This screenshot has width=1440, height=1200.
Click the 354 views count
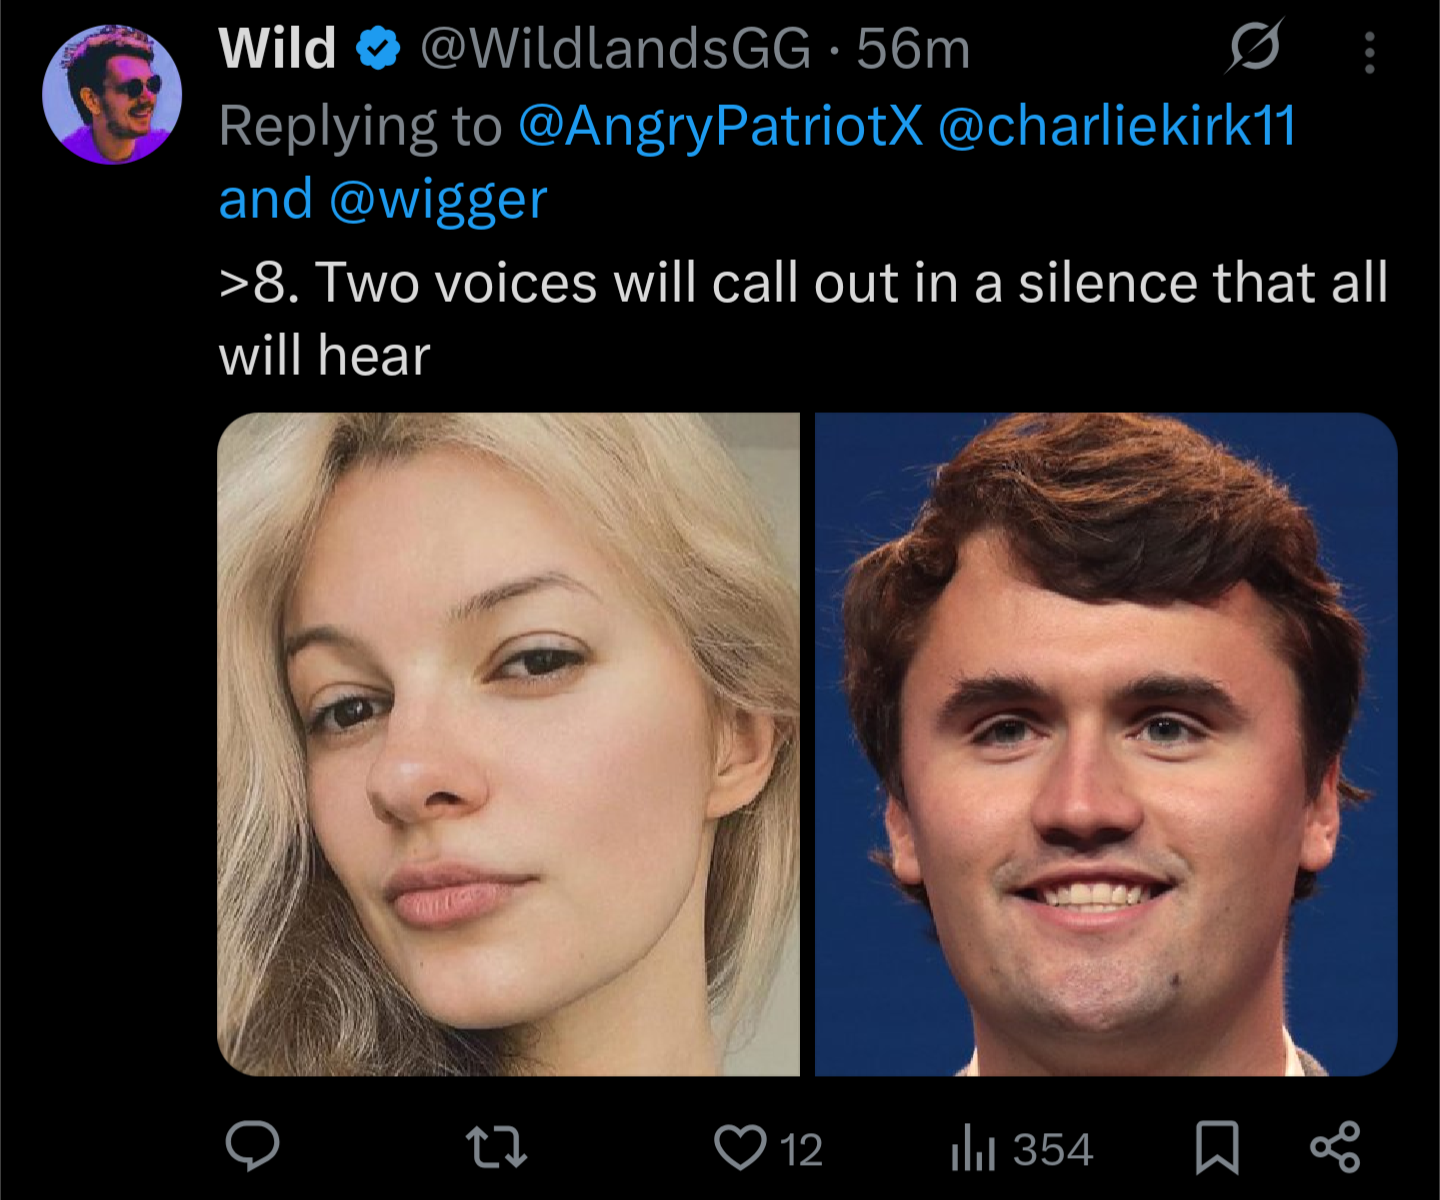coord(1053,1150)
